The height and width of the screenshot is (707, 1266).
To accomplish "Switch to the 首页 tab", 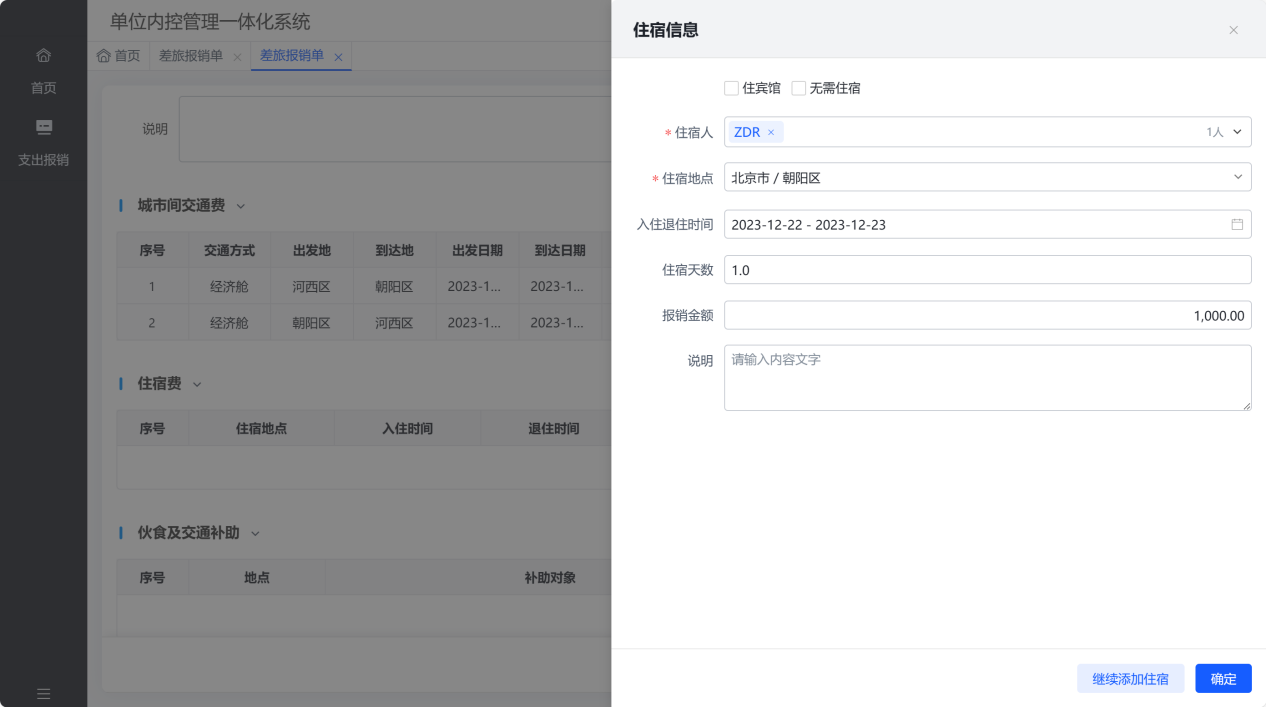I will (118, 56).
